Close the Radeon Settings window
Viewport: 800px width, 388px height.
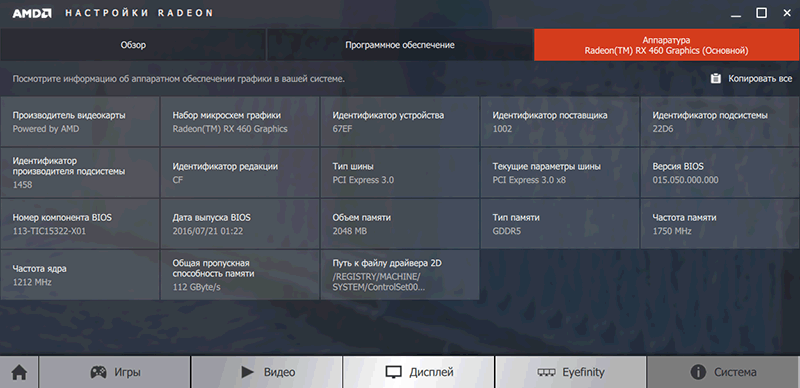click(x=787, y=13)
